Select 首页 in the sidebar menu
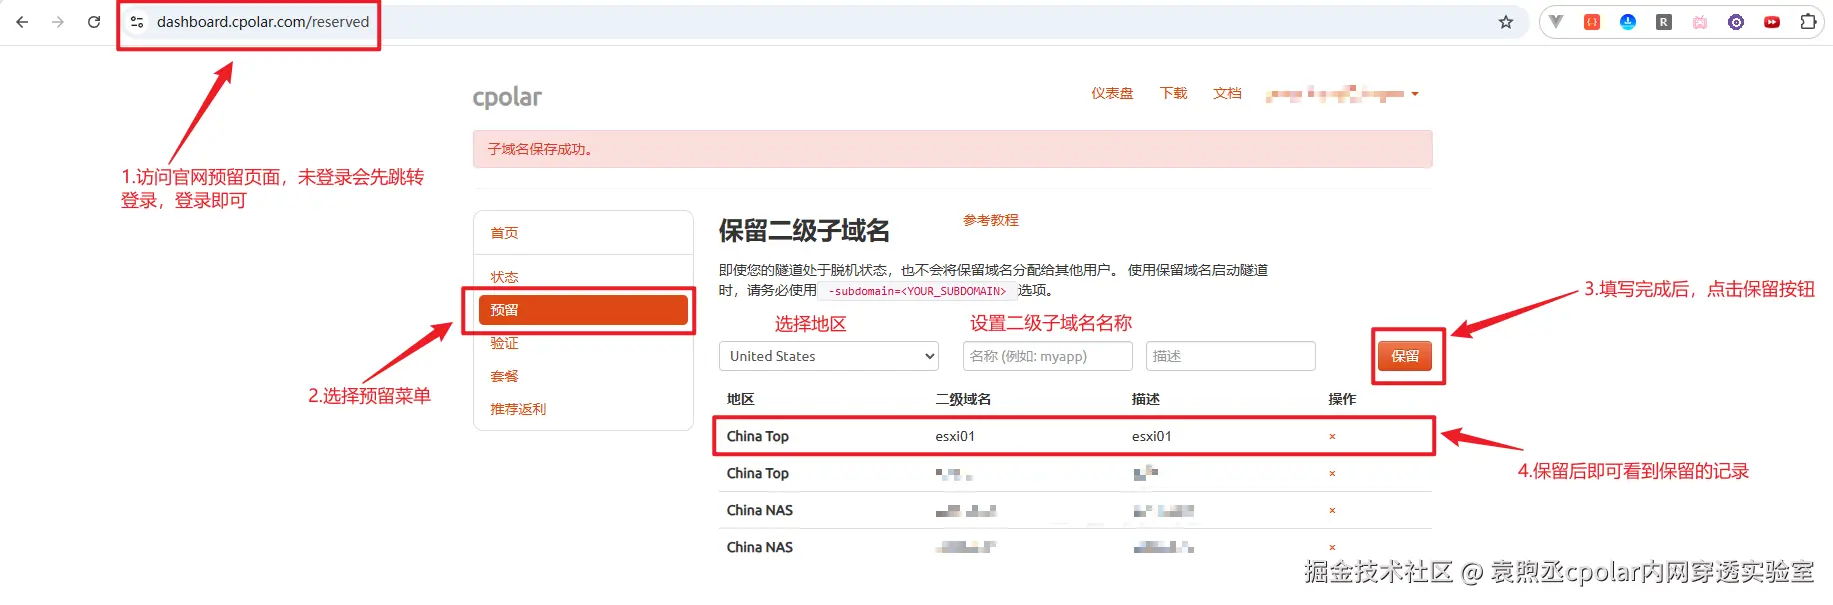 click(x=504, y=233)
